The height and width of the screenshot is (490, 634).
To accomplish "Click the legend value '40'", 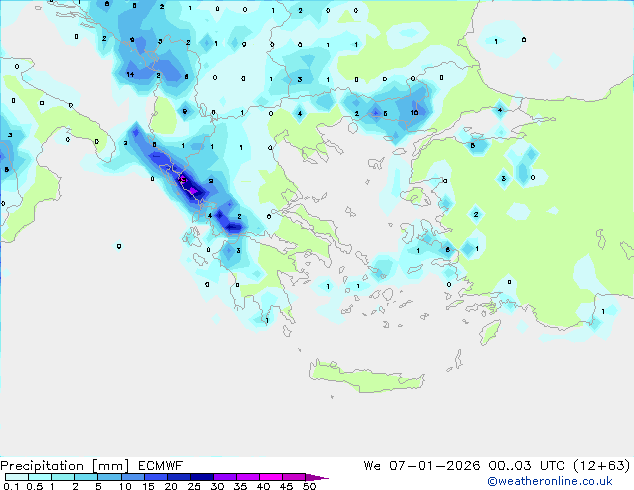I will pyautogui.click(x=263, y=486).
